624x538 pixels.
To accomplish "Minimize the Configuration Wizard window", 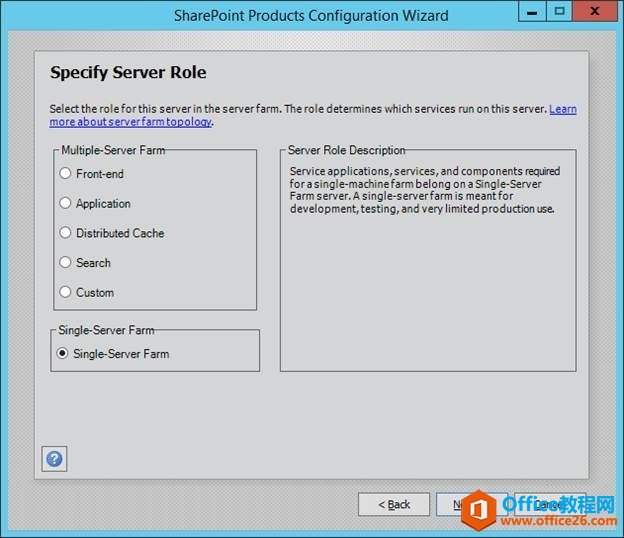I will (532, 11).
